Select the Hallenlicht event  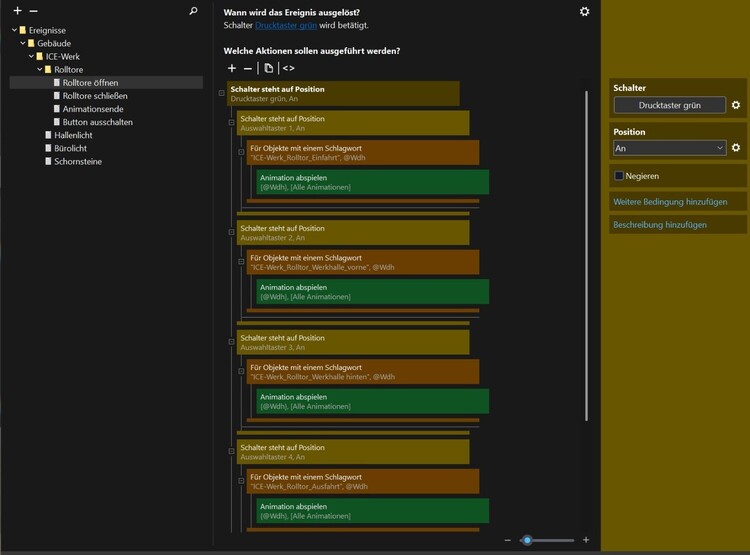(73, 135)
